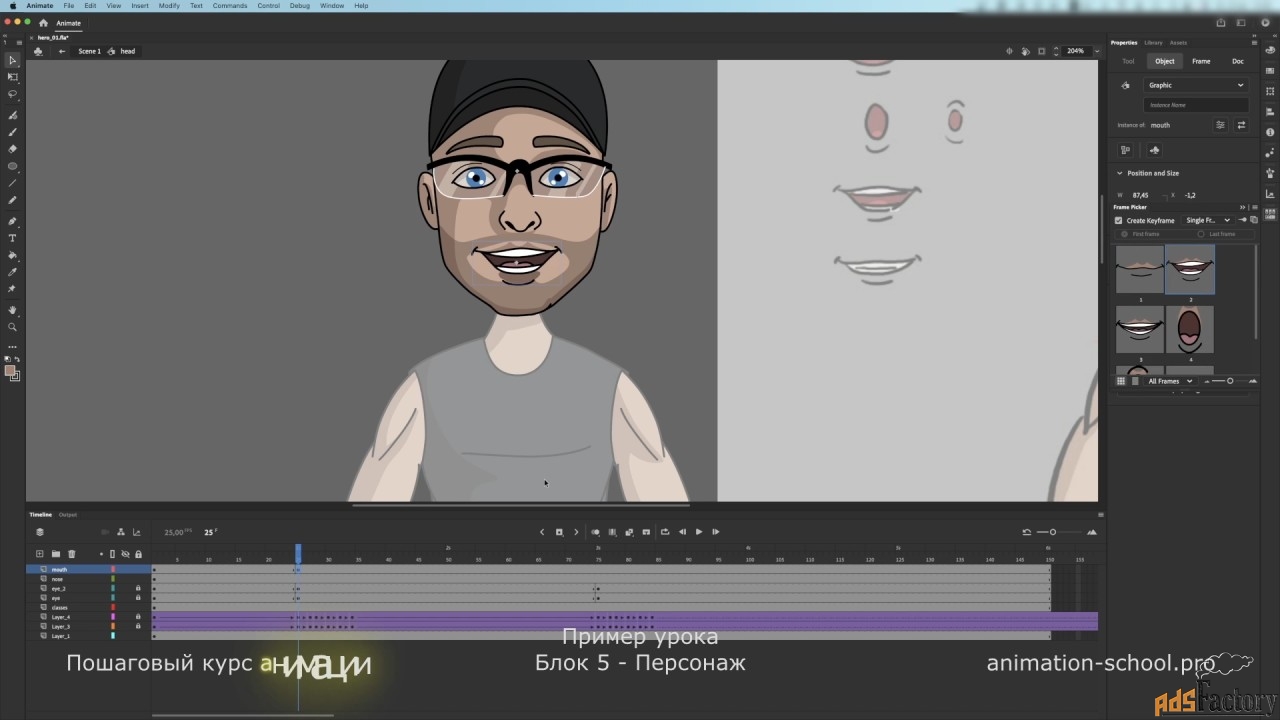Screen dimensions: 1280x720
Task: Switch to the Doc properties tab
Action: [1238, 61]
